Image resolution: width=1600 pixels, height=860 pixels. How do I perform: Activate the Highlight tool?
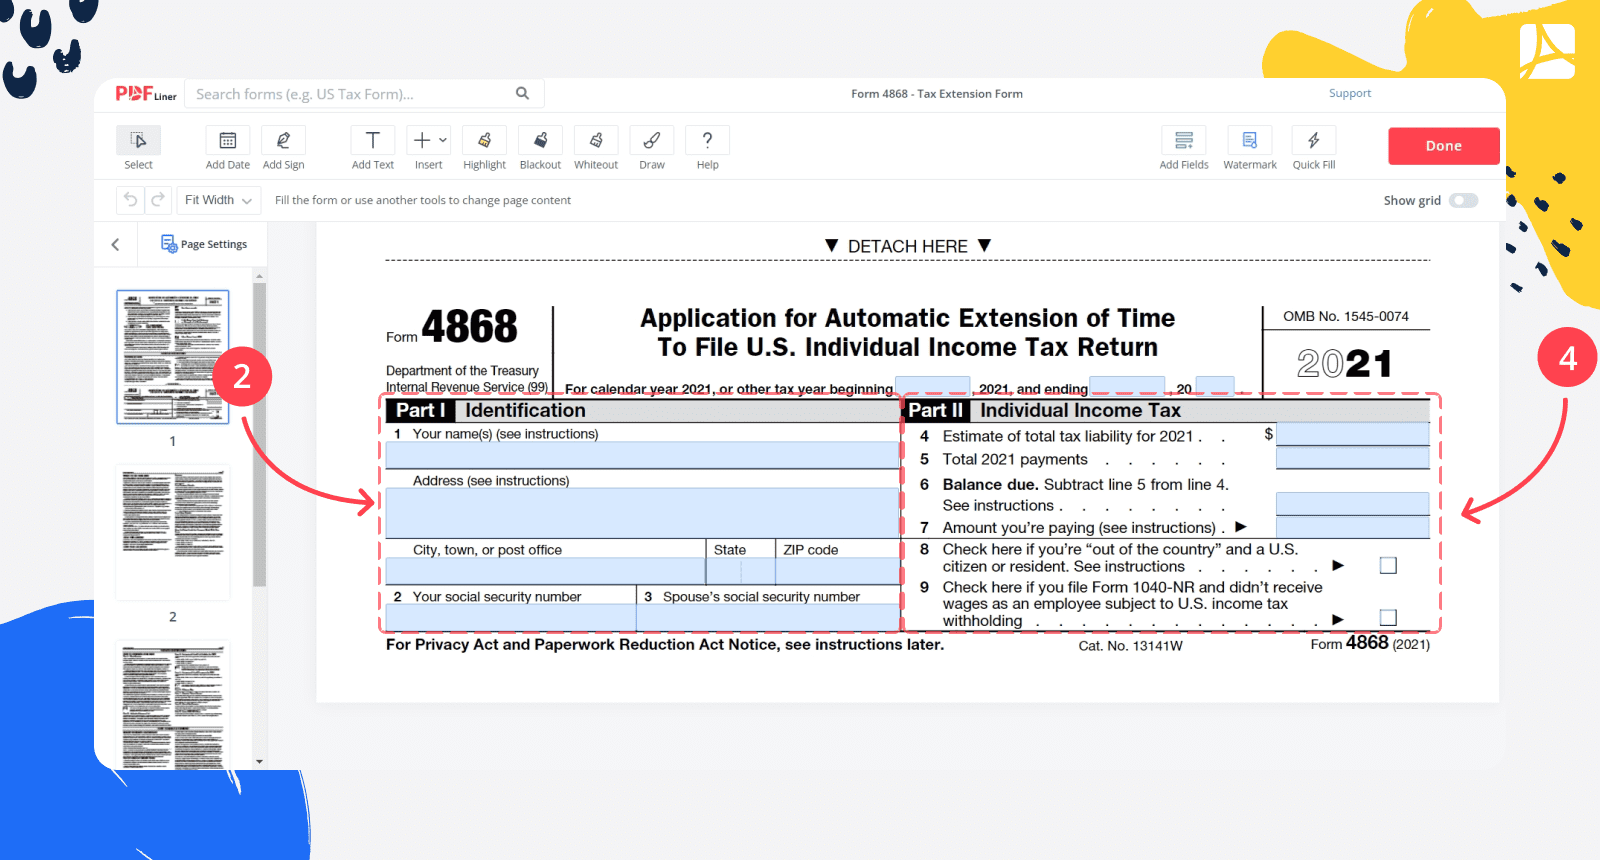pos(484,141)
